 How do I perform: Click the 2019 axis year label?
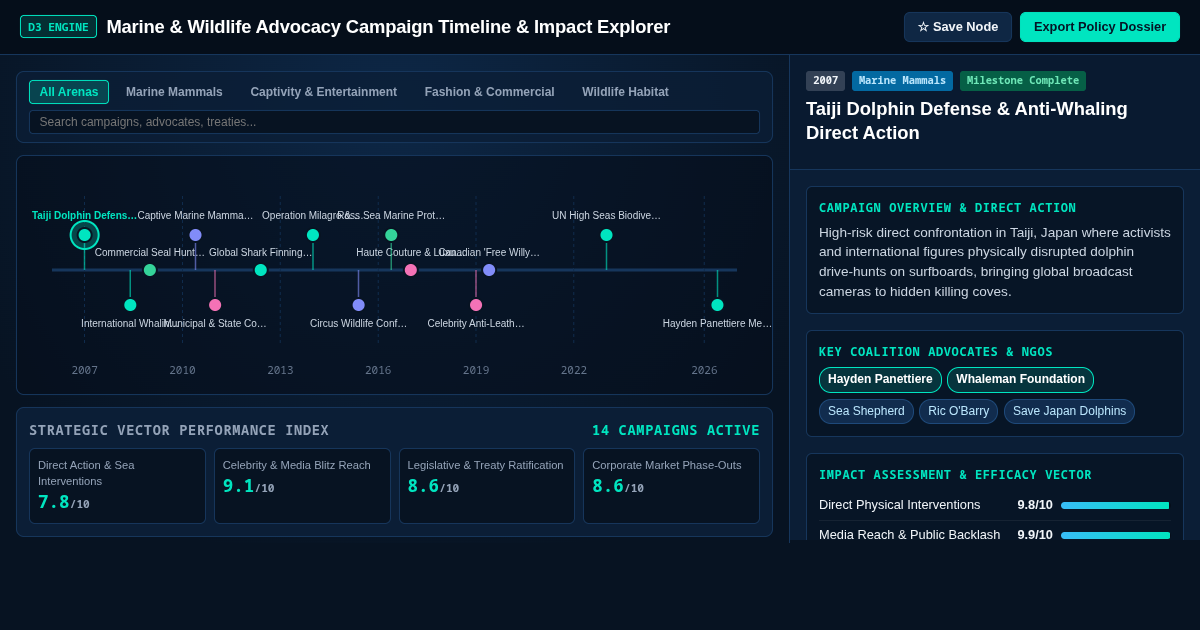coord(476,370)
